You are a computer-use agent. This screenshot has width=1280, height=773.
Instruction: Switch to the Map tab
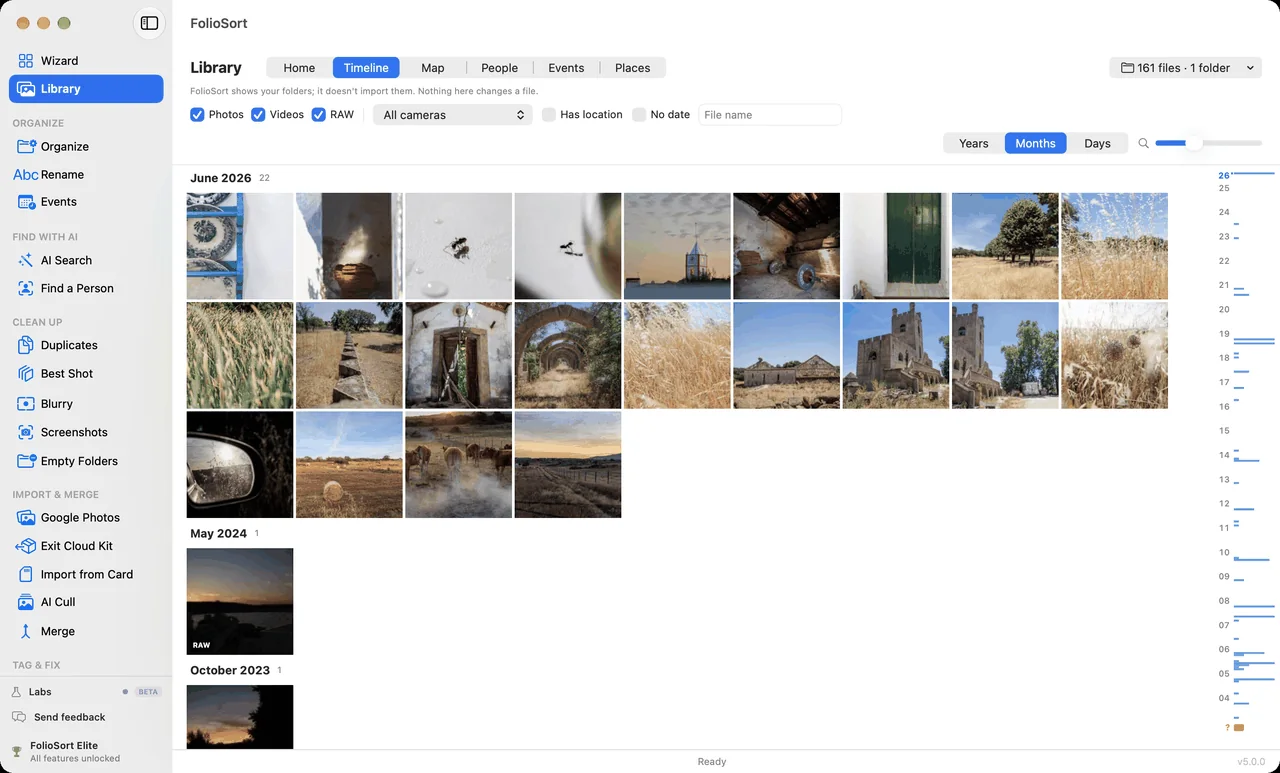point(433,68)
